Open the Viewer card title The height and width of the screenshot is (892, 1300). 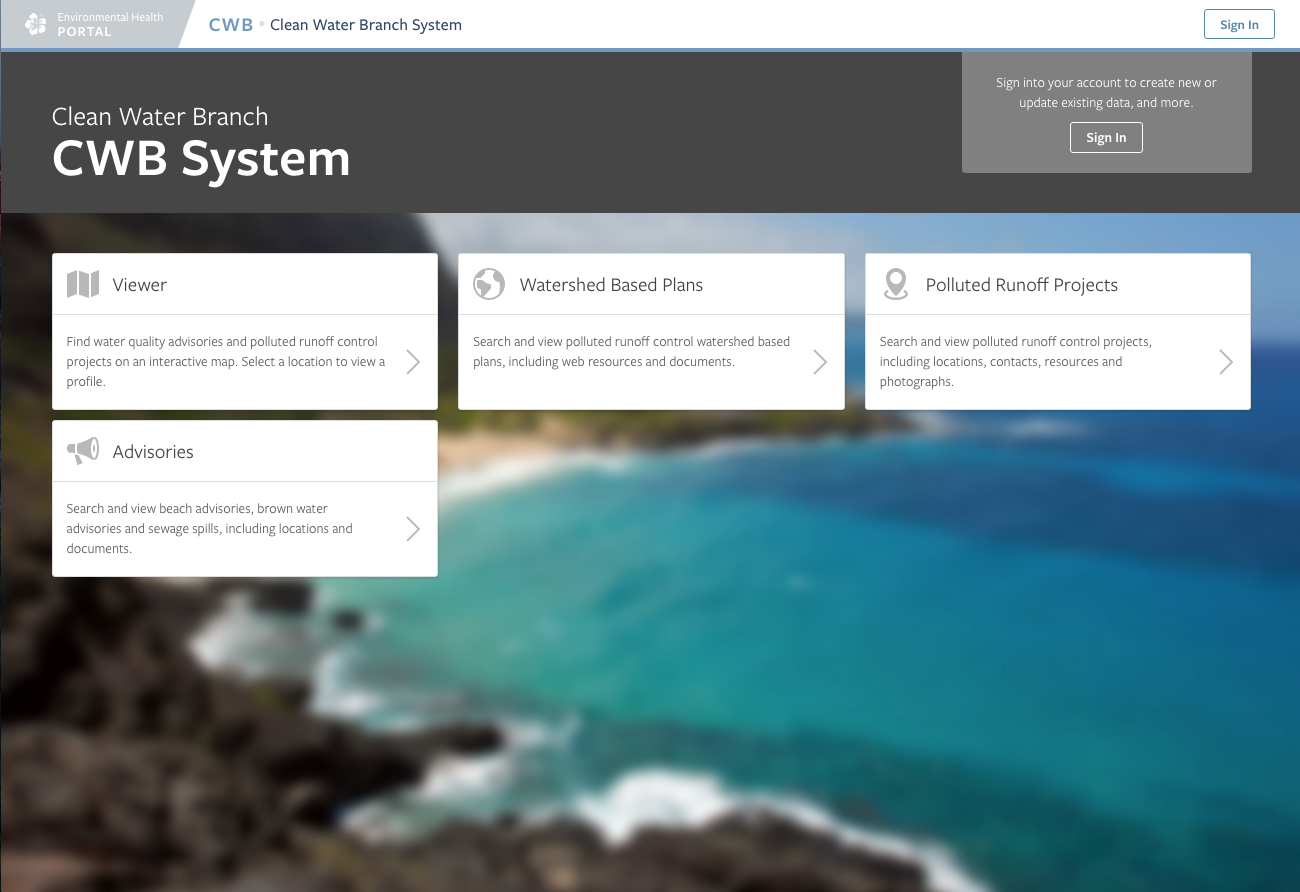(140, 285)
